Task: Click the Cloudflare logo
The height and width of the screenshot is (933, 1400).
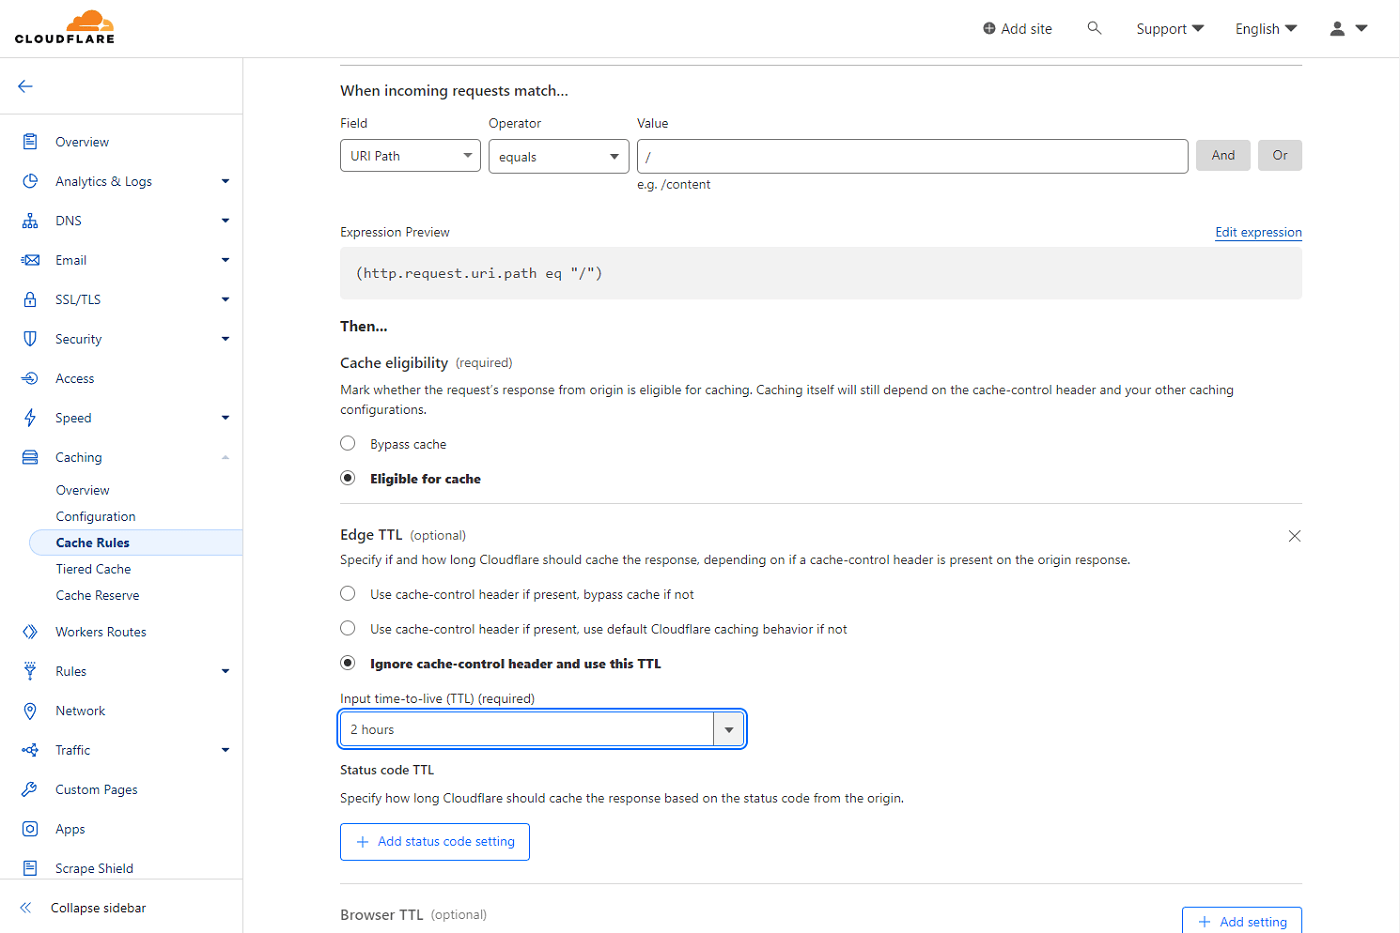Action: (63, 27)
